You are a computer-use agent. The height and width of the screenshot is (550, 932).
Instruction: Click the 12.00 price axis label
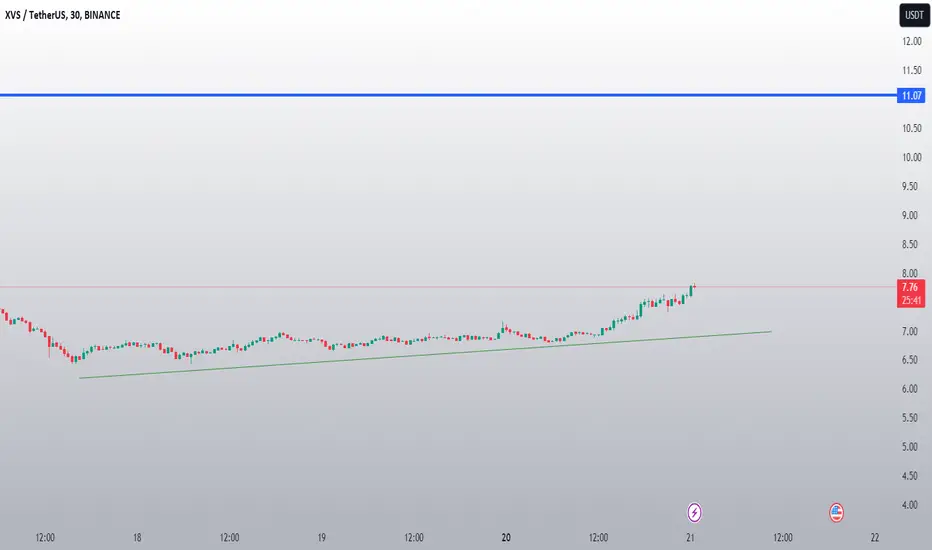912,41
